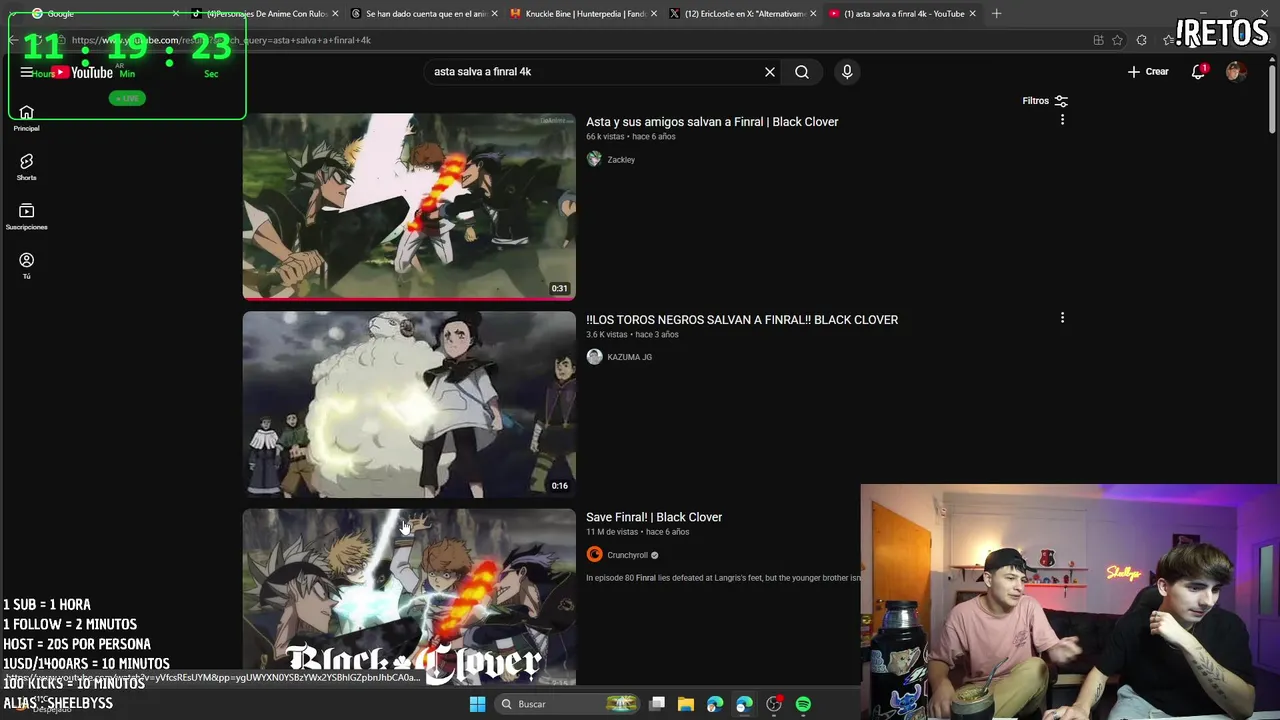The height and width of the screenshot is (720, 1280).
Task: Play the 0:16 Toros Negros thumbnail
Action: pos(409,404)
